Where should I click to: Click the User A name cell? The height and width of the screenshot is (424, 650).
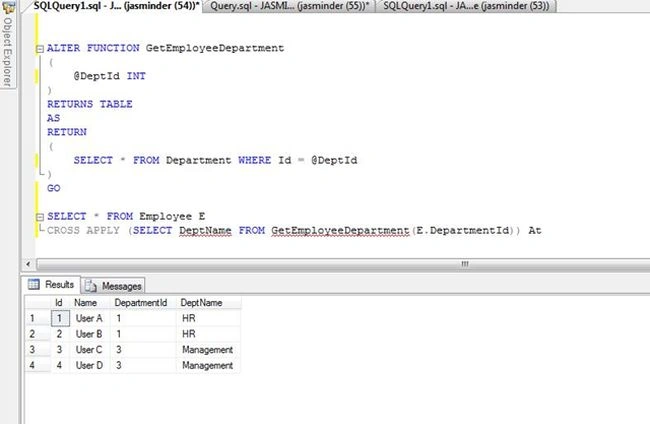(89, 318)
